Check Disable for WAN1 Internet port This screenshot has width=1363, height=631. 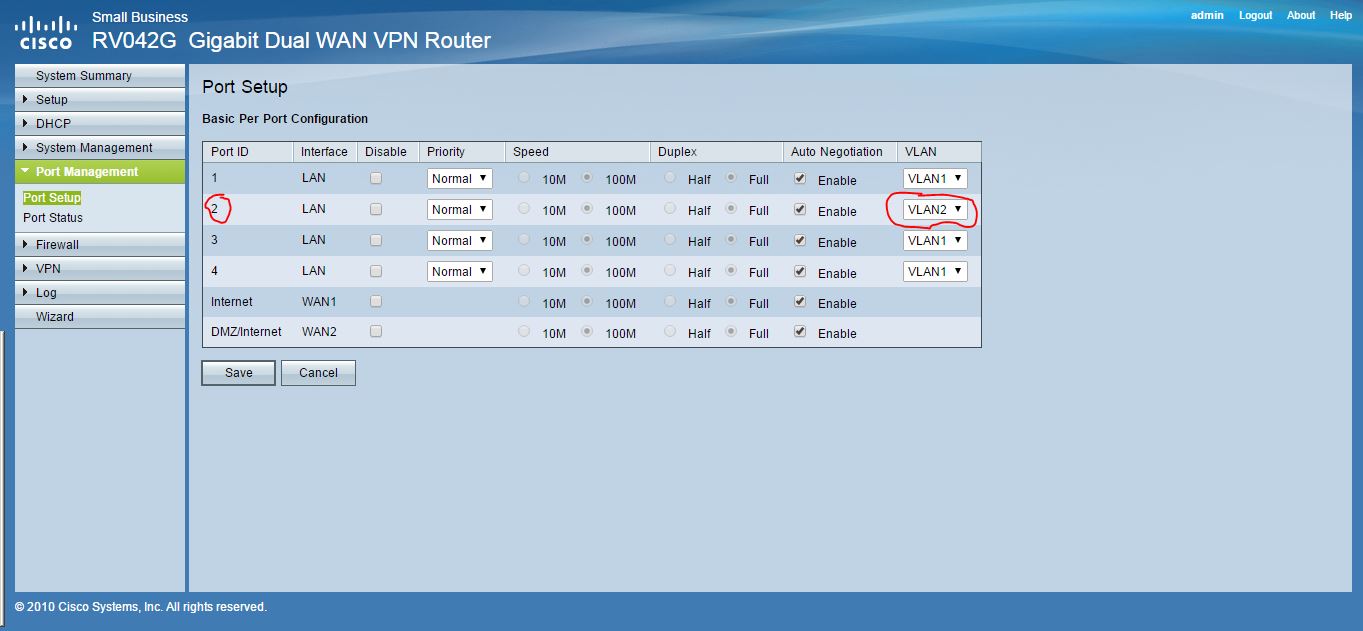point(376,302)
